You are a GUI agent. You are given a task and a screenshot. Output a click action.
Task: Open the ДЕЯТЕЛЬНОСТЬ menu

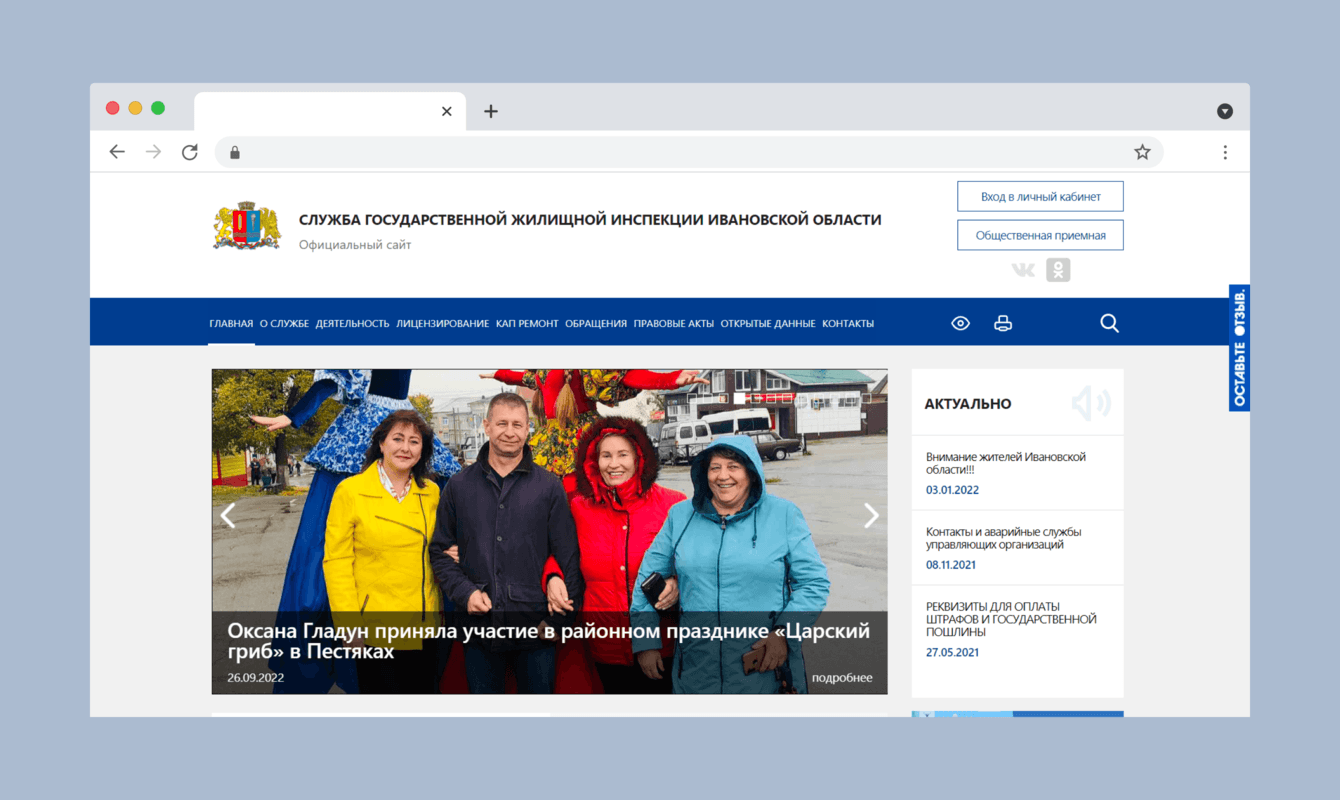(352, 323)
